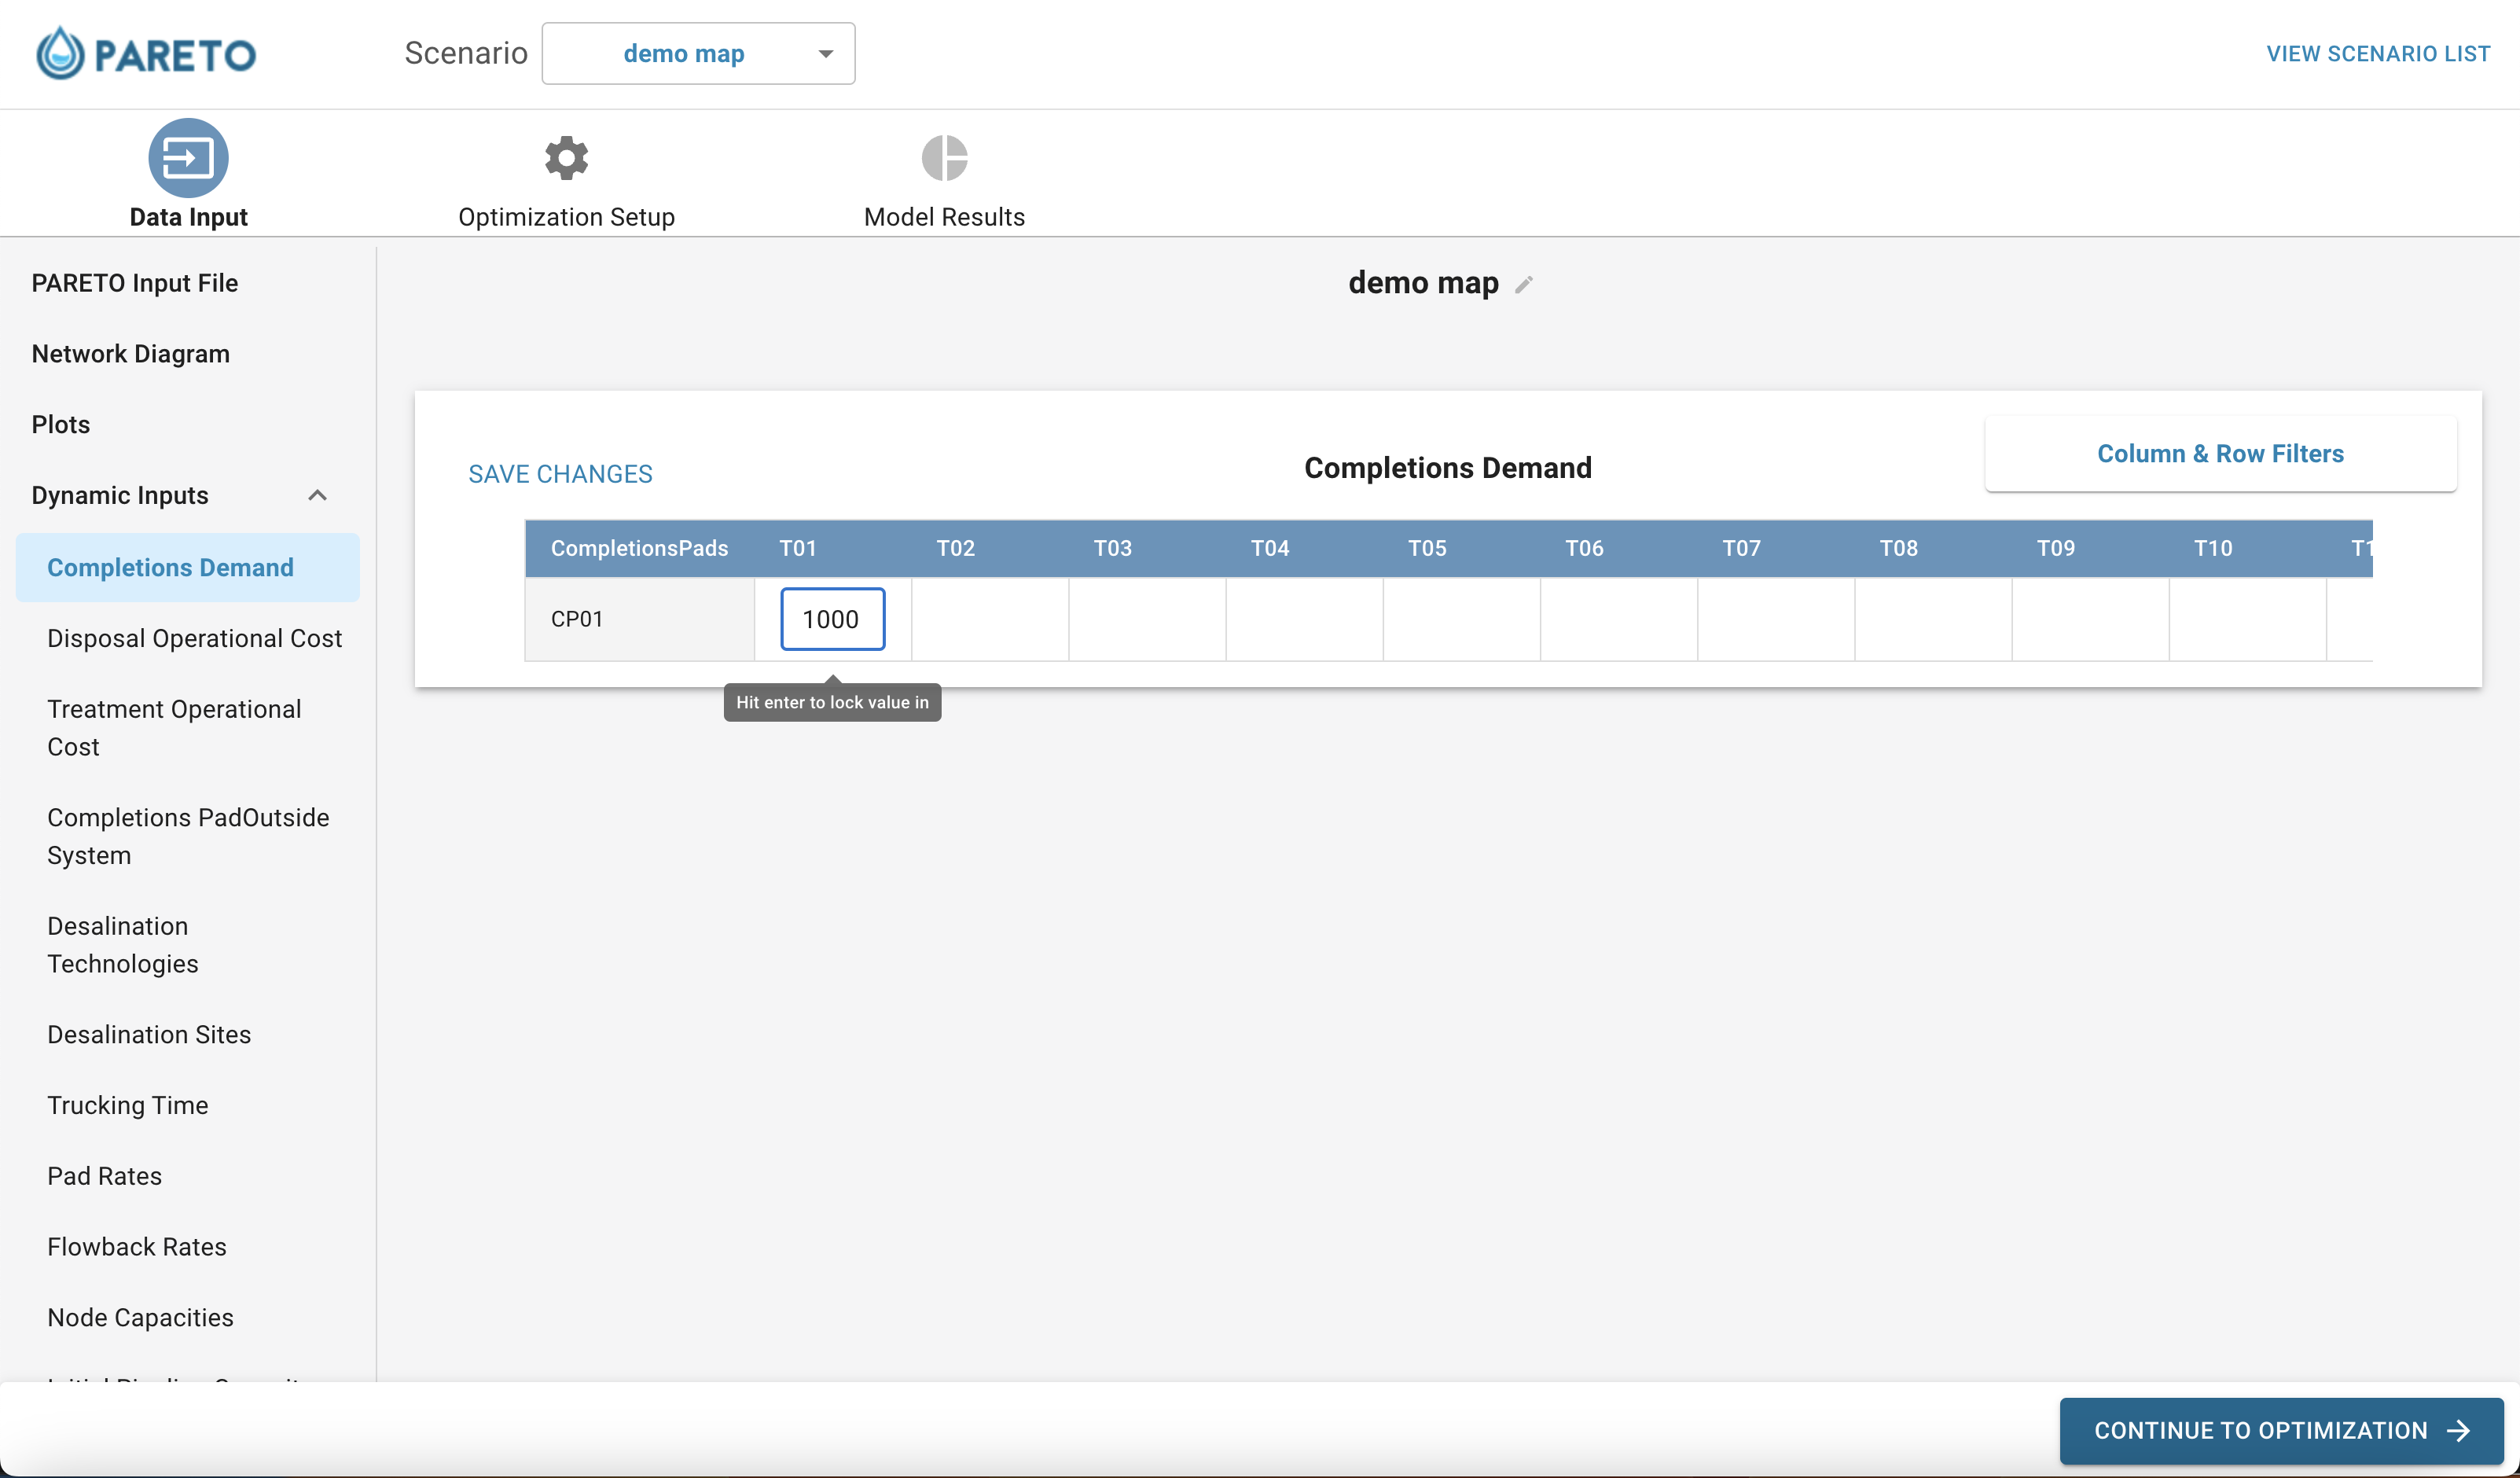This screenshot has width=2520, height=1478.
Task: Click the CompletionsPads column header
Action: 639,548
